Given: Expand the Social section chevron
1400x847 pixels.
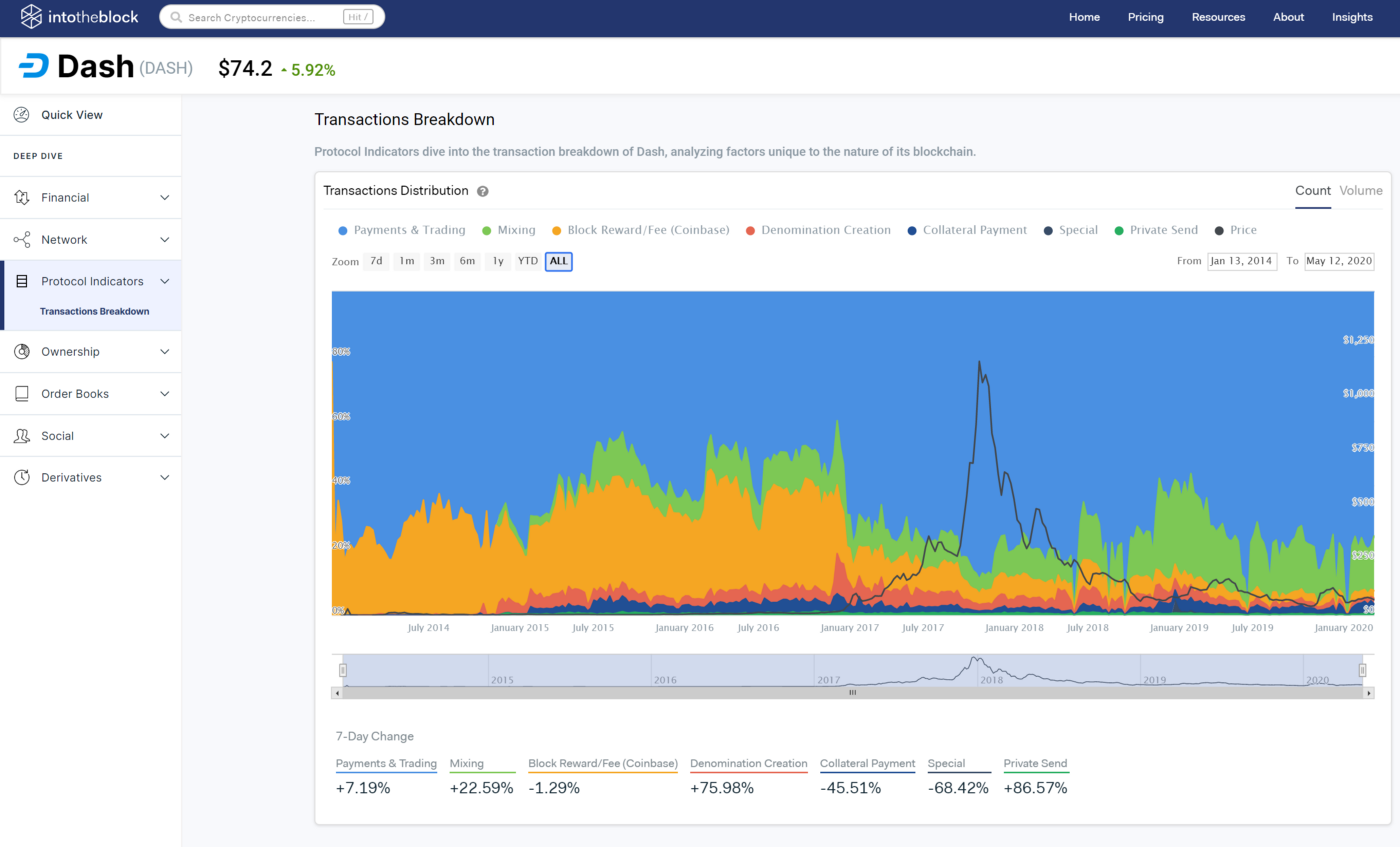Looking at the screenshot, I should (x=165, y=436).
